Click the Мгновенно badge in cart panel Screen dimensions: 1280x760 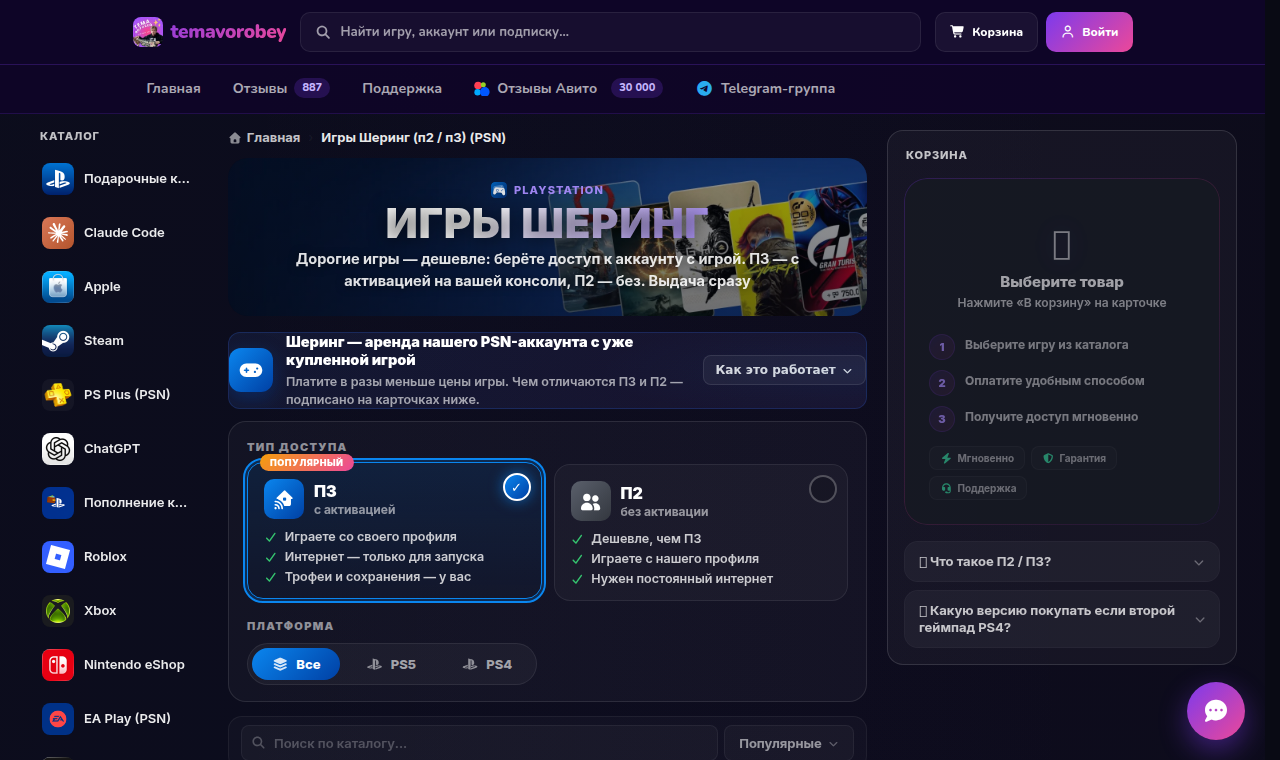point(977,458)
